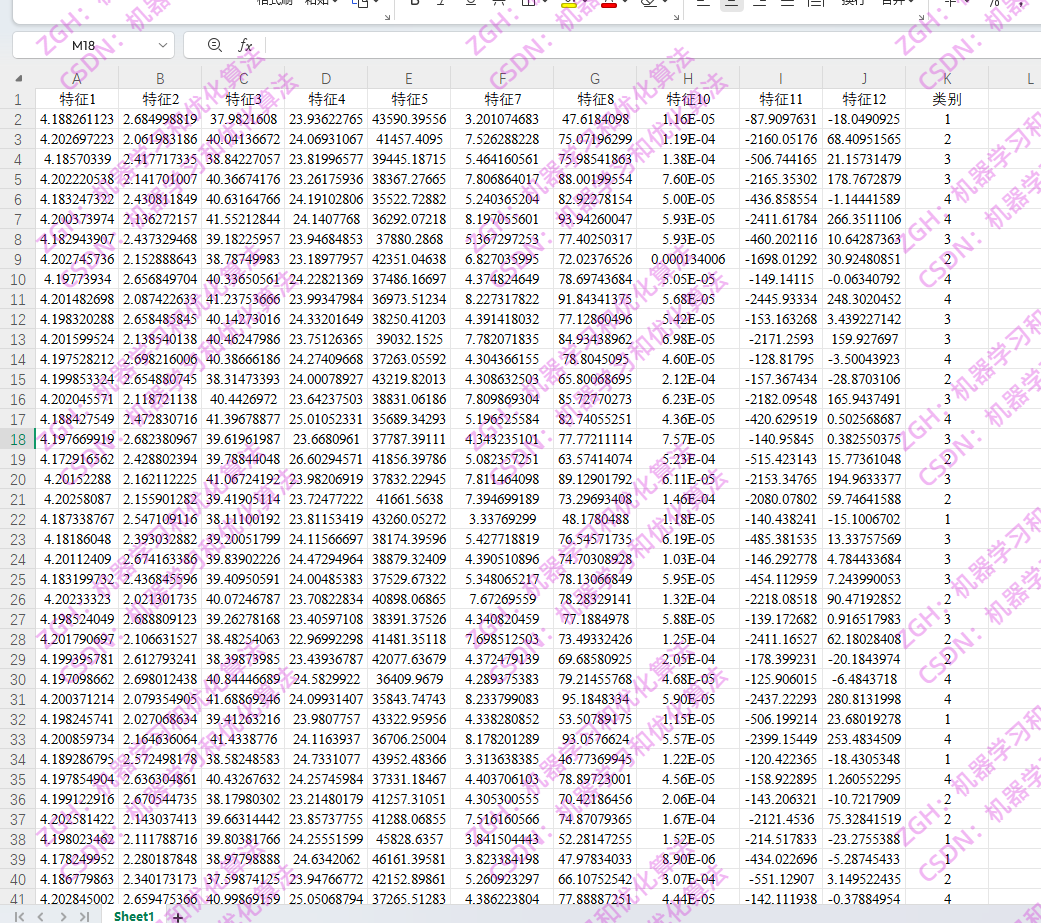
Task: Click header cell 特征12
Action: pyautogui.click(x=864, y=99)
